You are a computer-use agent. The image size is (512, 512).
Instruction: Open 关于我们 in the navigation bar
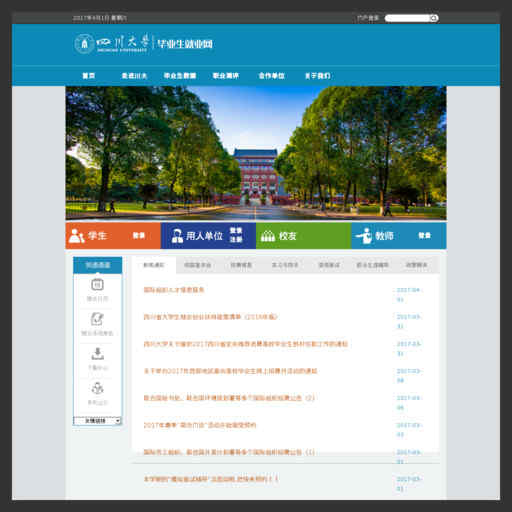coord(318,76)
